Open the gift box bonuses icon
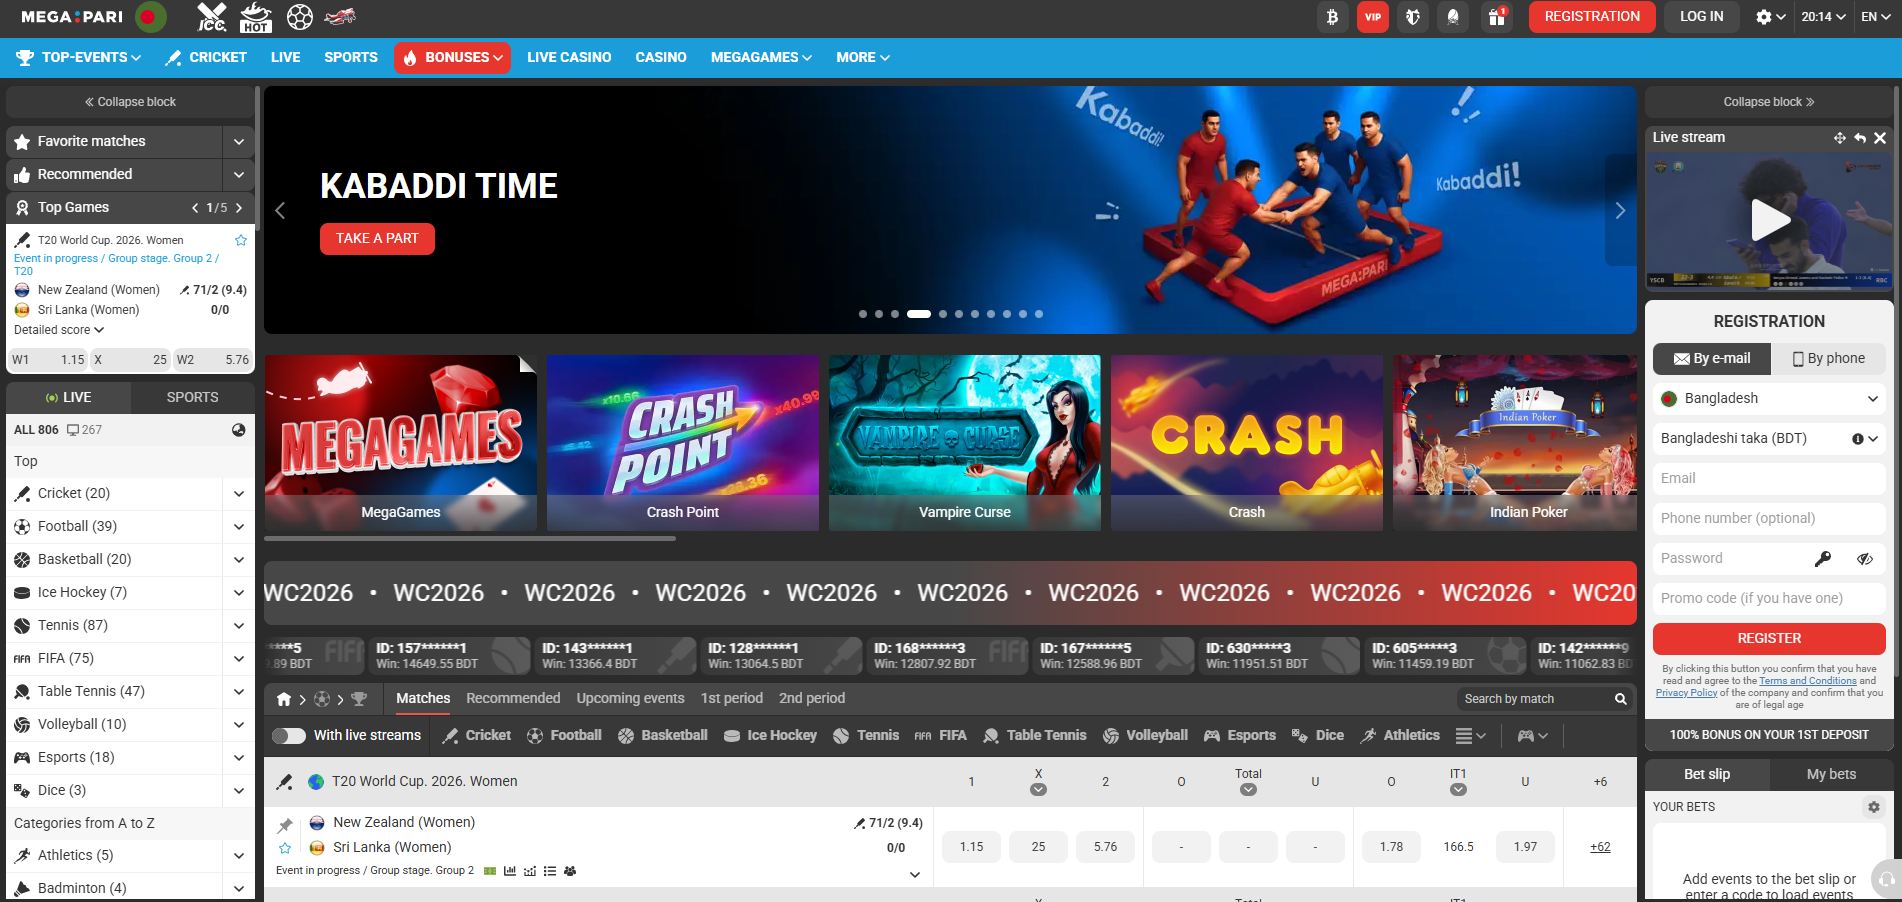Screen dimensions: 1902x902 point(1496,17)
